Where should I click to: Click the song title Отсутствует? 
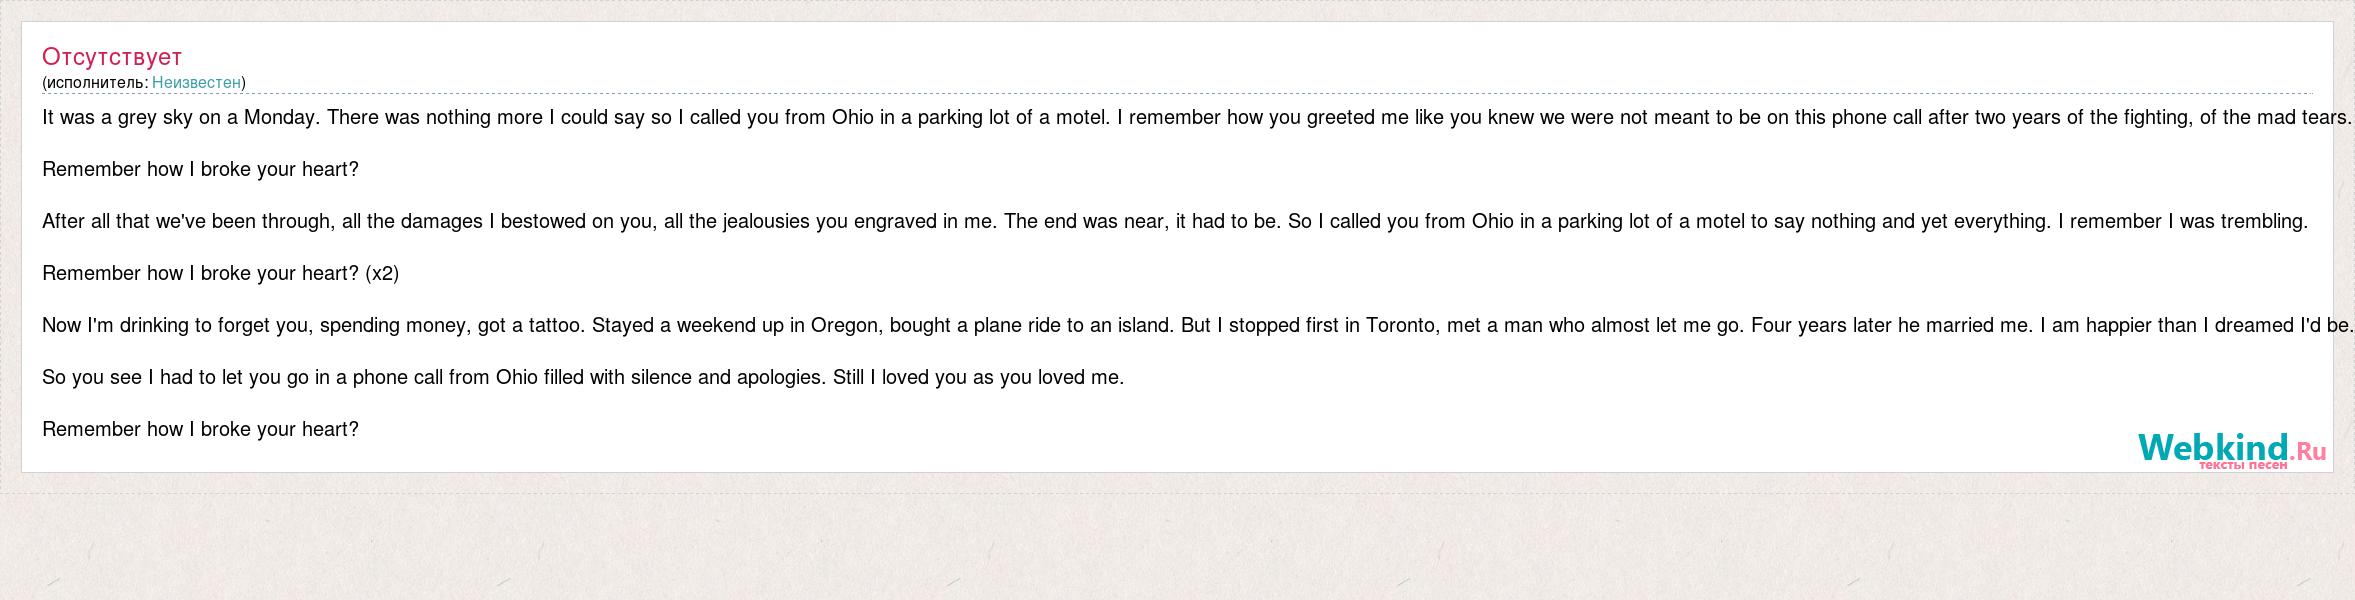click(112, 56)
